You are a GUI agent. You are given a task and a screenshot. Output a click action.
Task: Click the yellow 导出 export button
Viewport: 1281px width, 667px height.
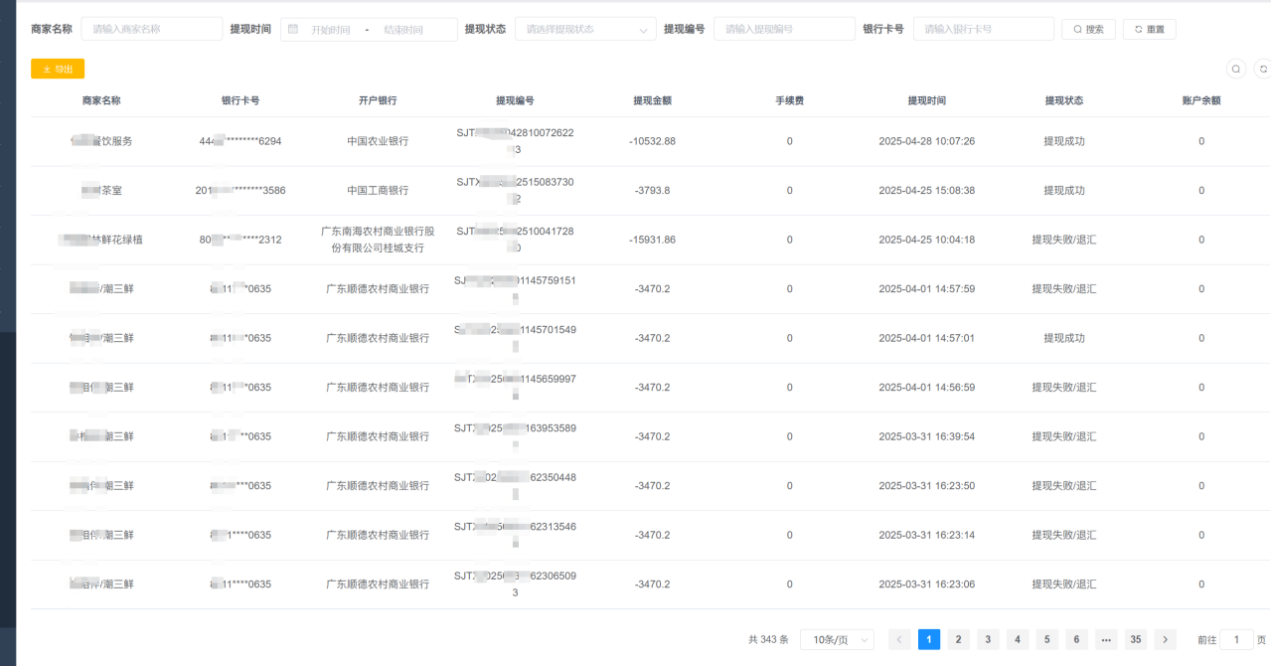click(x=58, y=69)
